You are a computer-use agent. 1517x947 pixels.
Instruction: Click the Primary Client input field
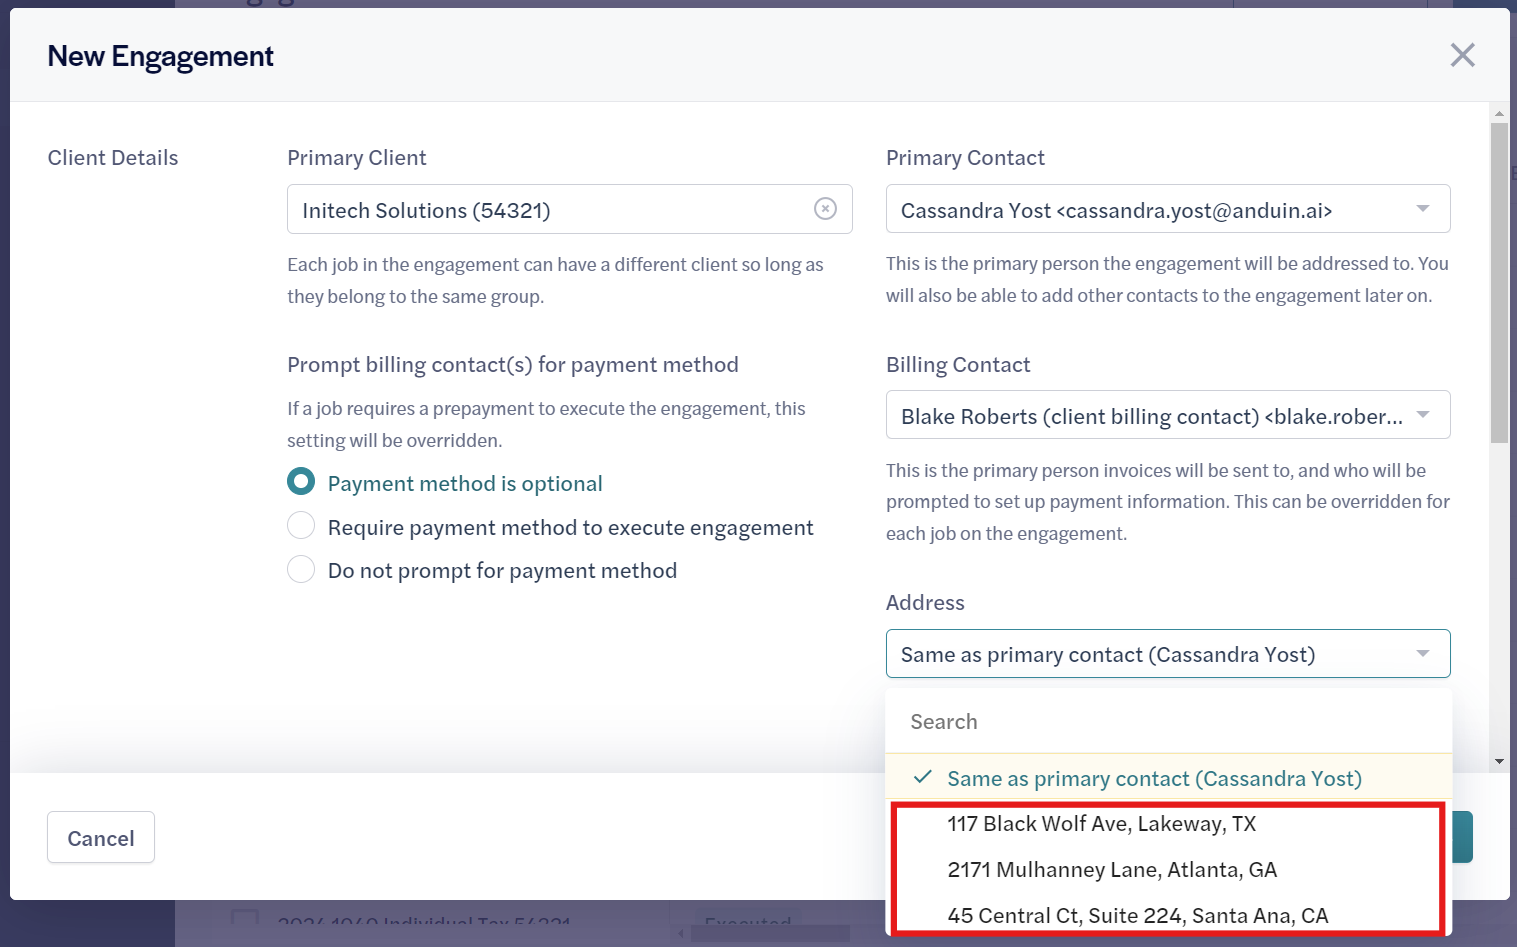(x=569, y=209)
